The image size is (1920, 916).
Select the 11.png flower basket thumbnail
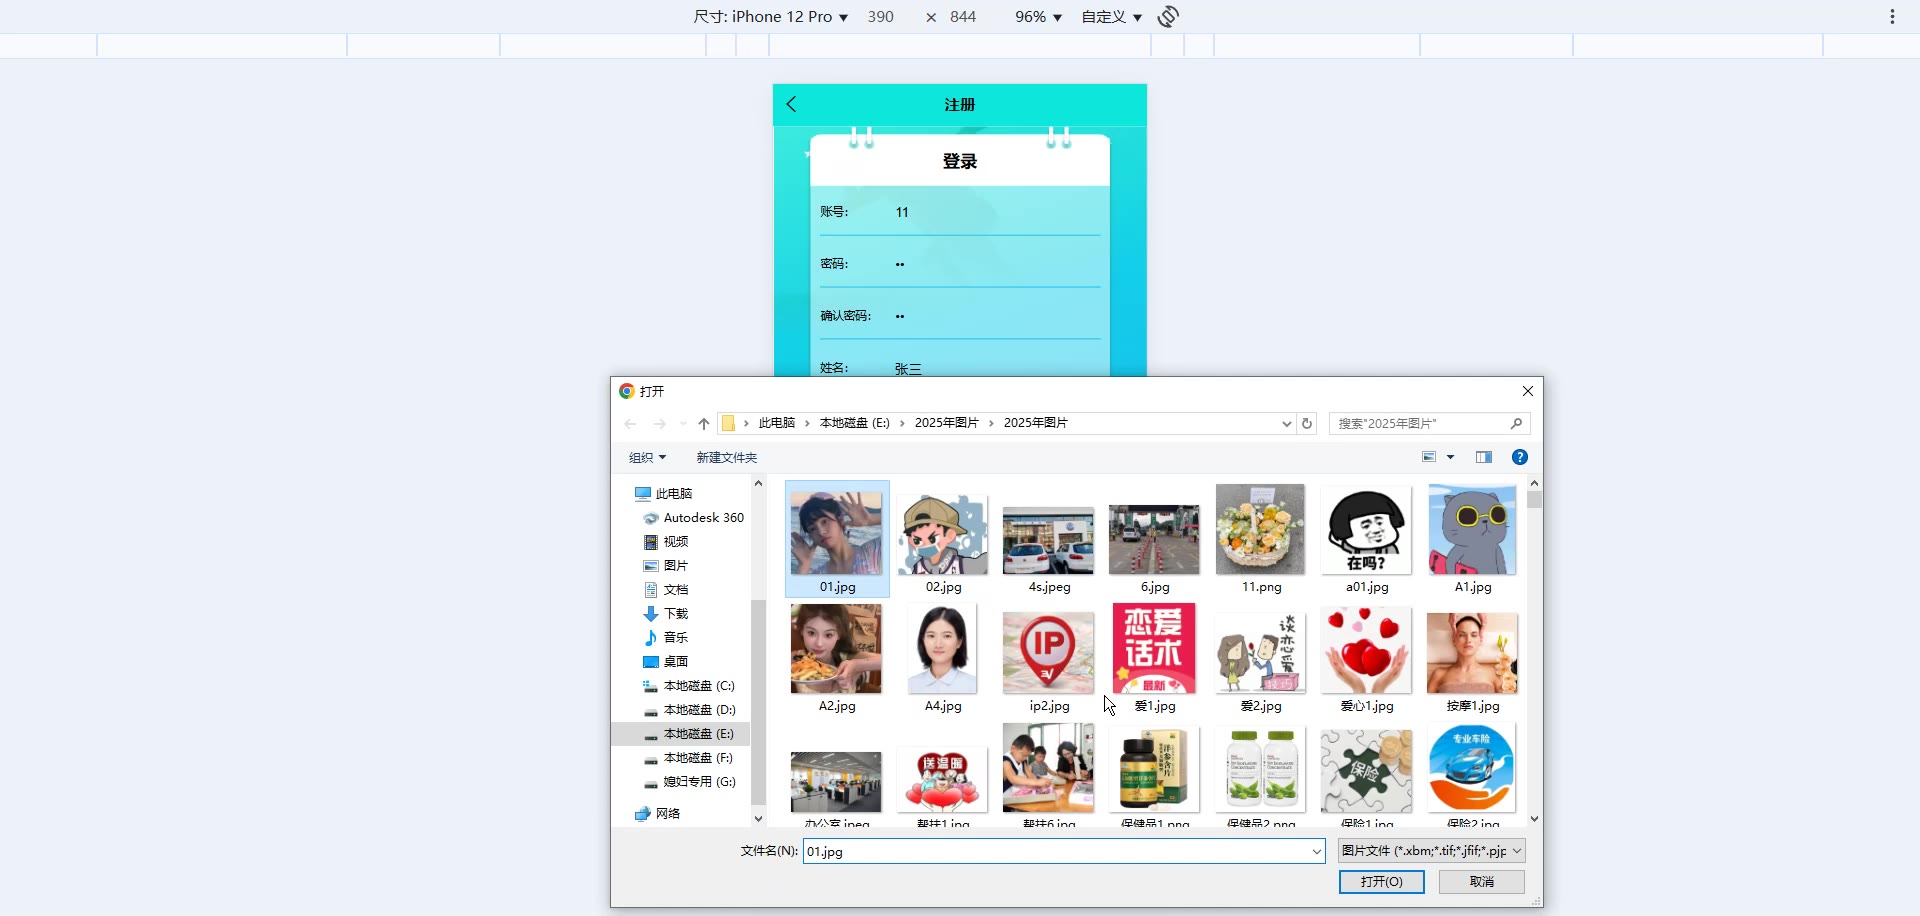coord(1261,530)
